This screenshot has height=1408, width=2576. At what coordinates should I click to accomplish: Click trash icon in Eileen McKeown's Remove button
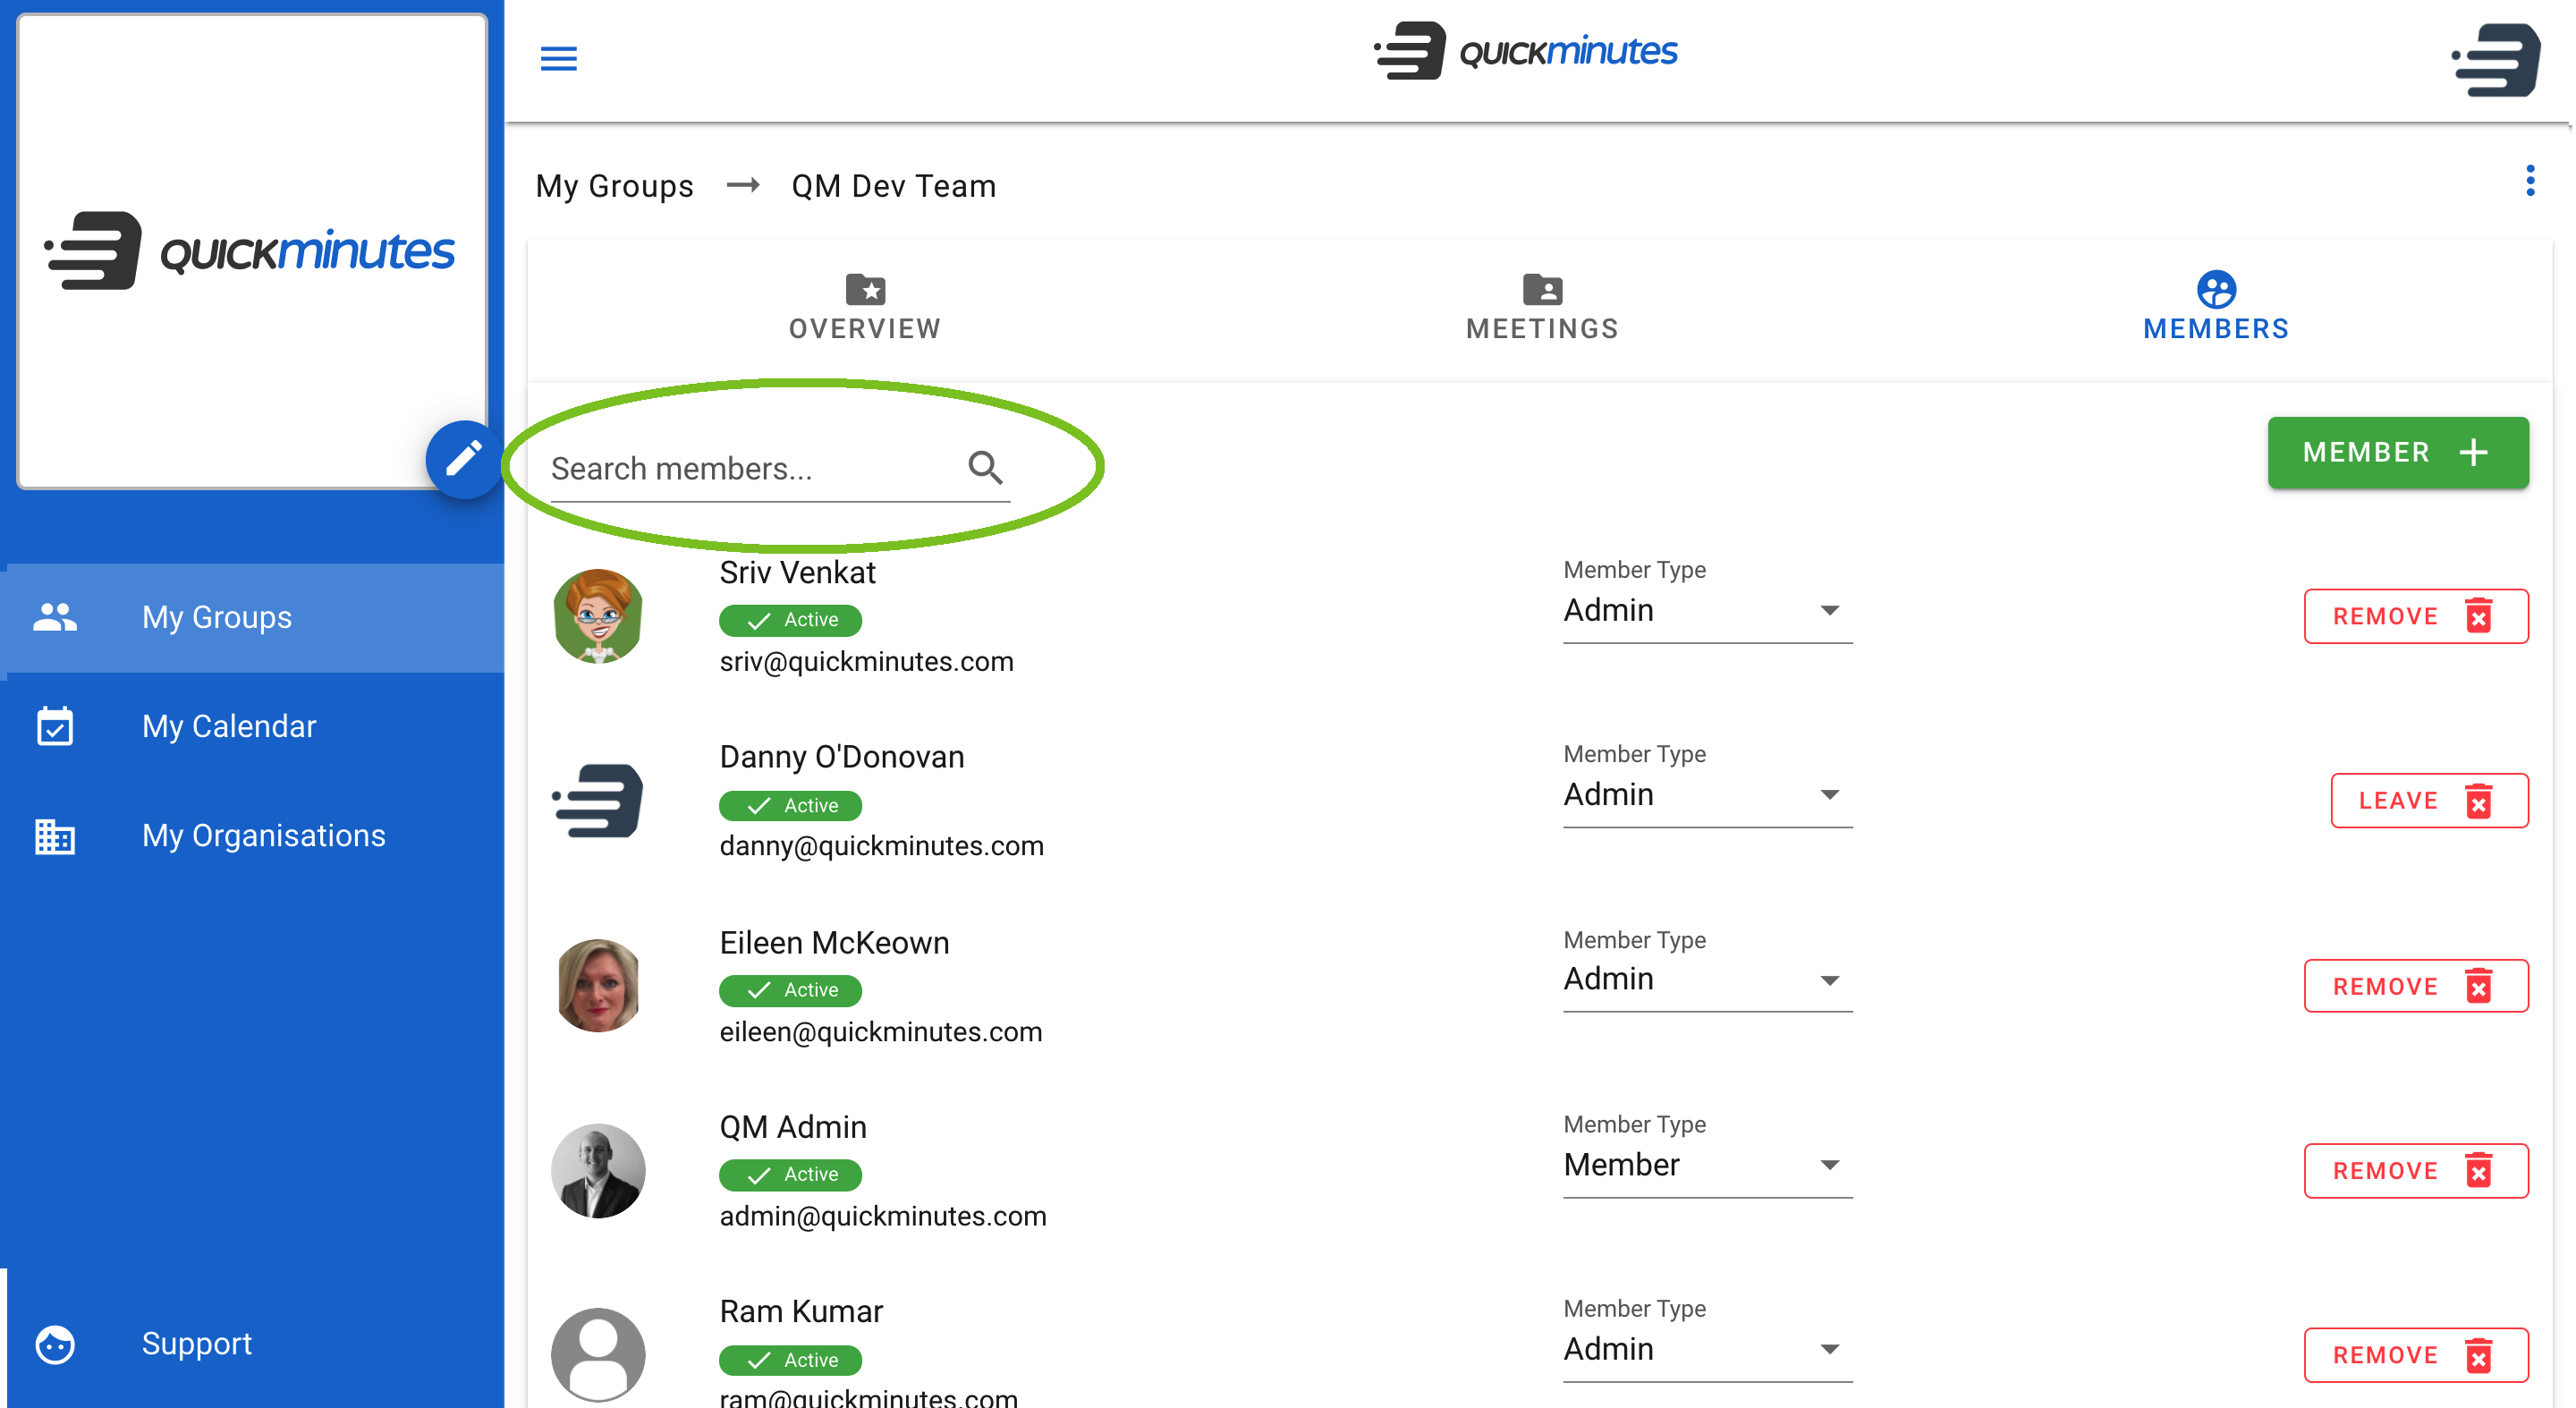point(2478,986)
